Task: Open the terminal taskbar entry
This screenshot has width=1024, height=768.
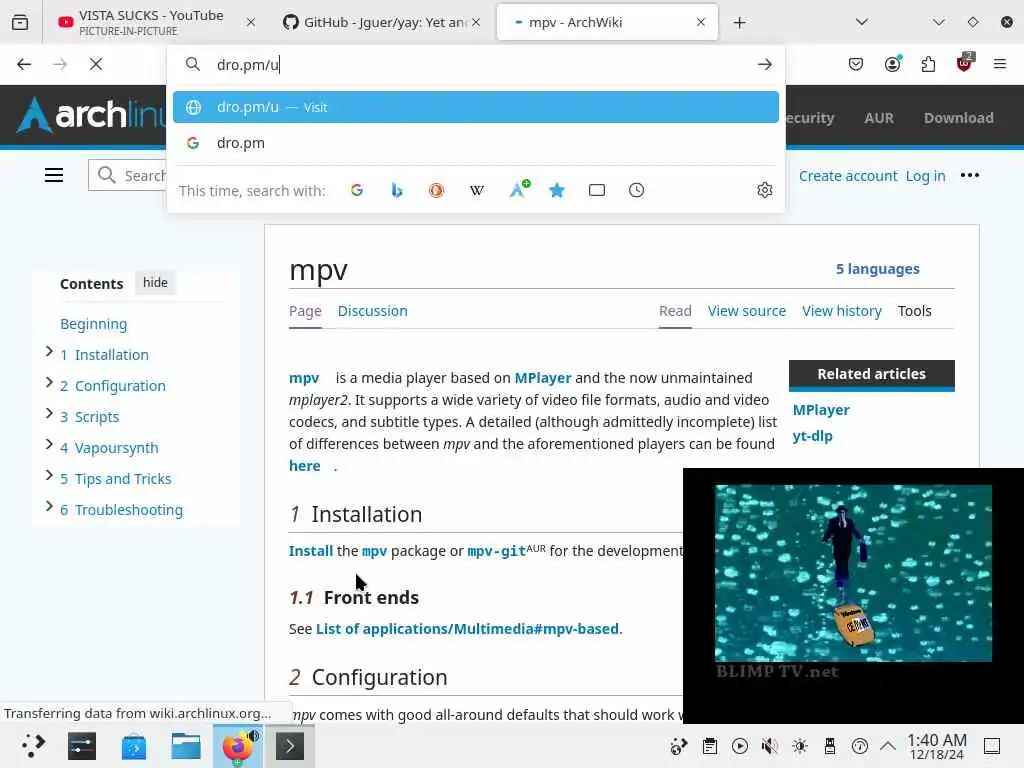Action: pyautogui.click(x=289, y=746)
